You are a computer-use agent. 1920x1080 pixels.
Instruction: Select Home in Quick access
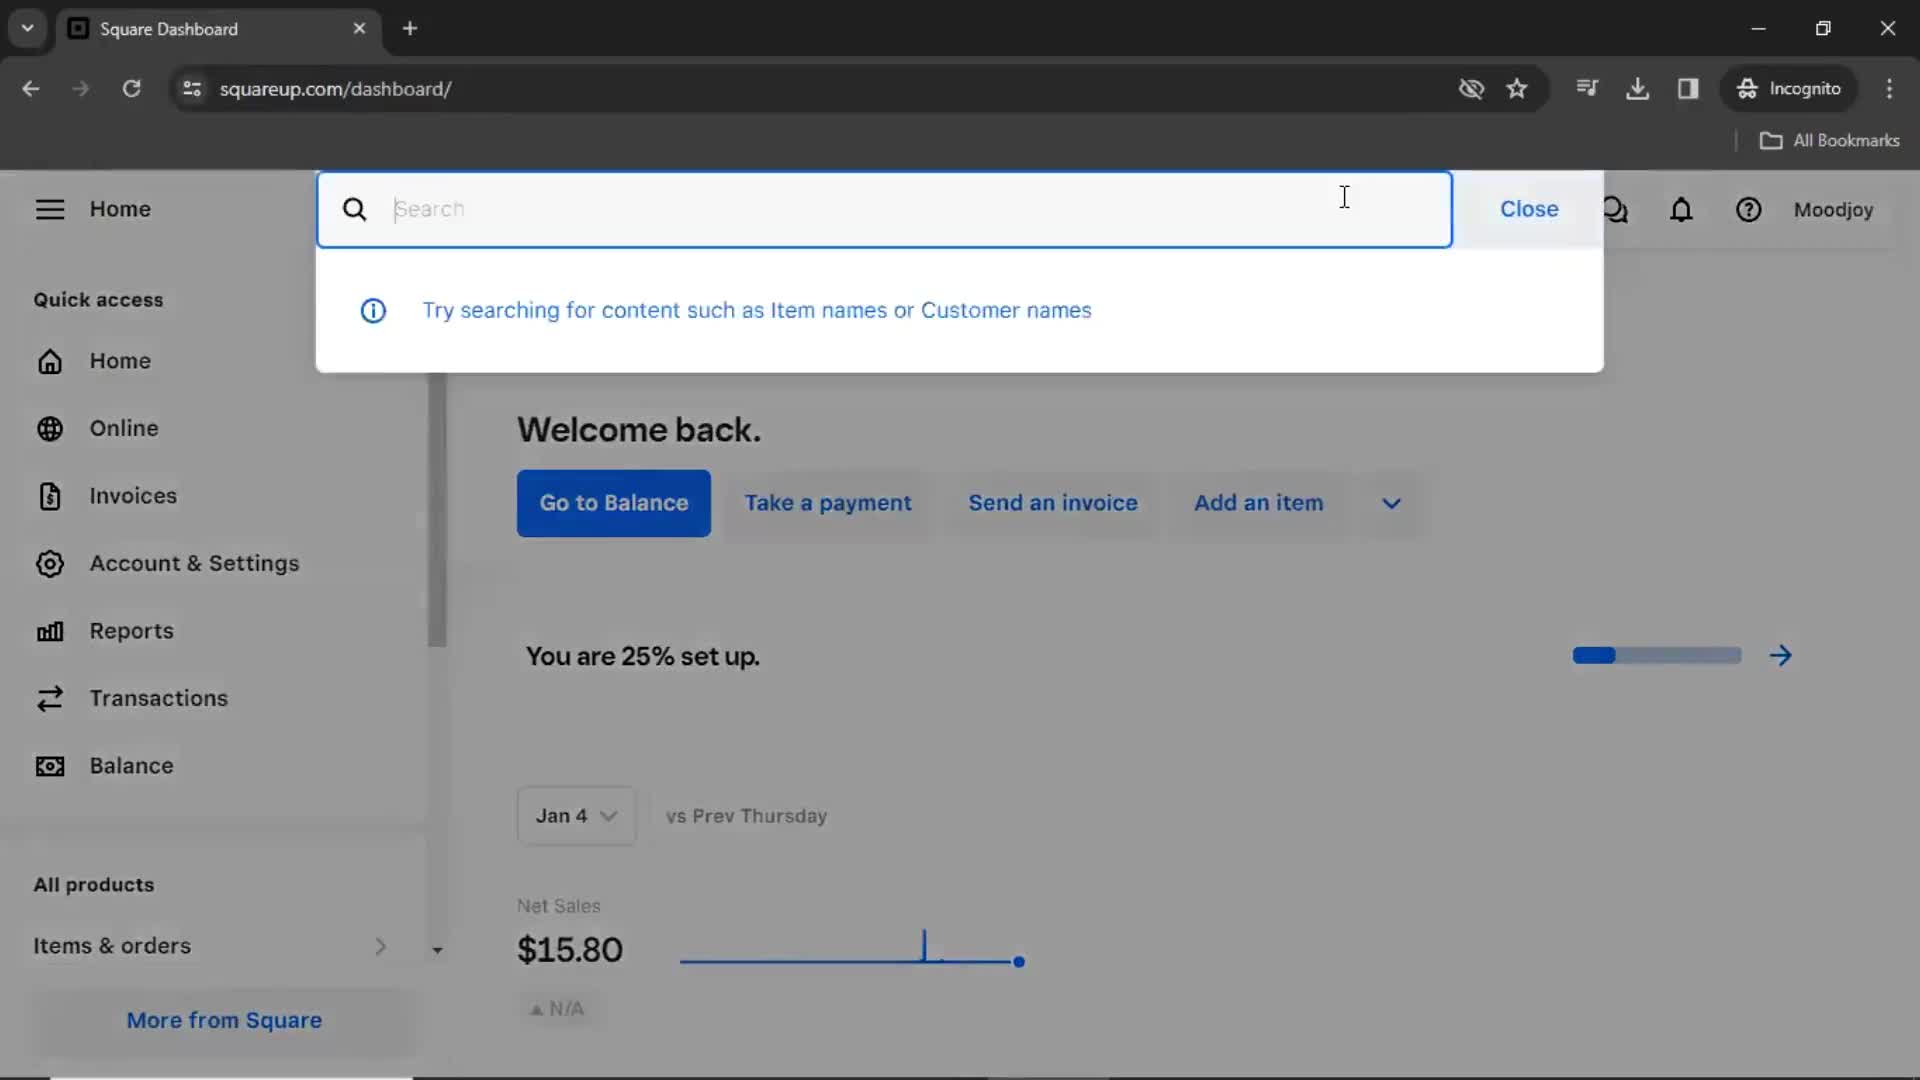pos(120,361)
